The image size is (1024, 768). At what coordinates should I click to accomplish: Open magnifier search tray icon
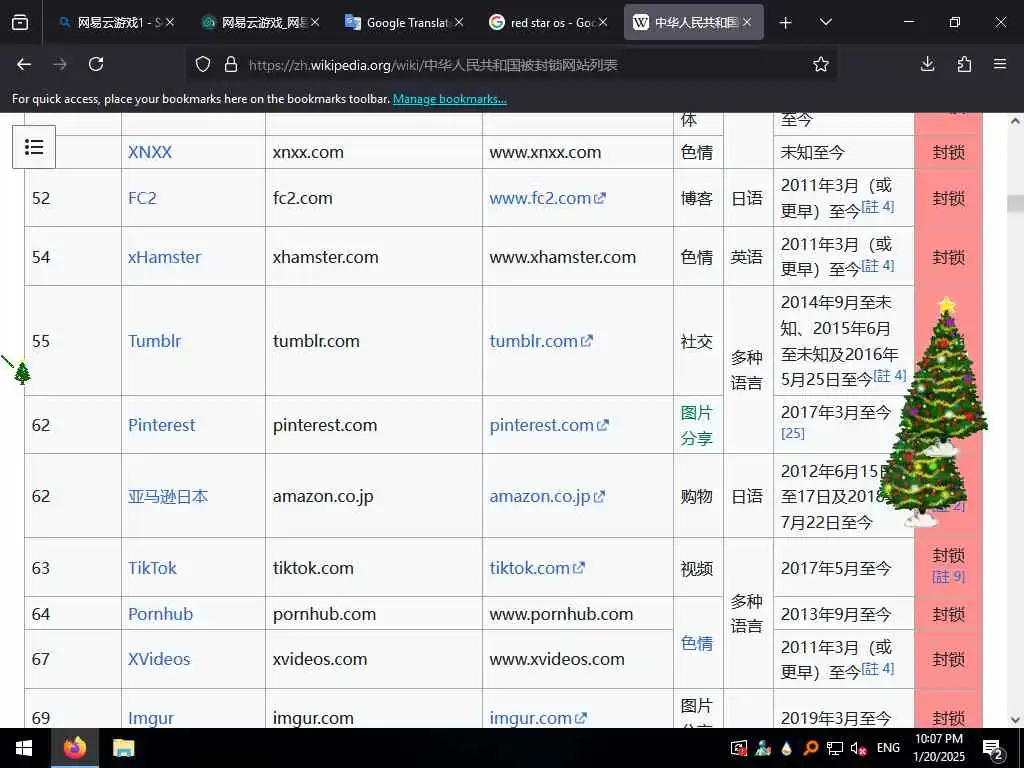tap(810, 748)
